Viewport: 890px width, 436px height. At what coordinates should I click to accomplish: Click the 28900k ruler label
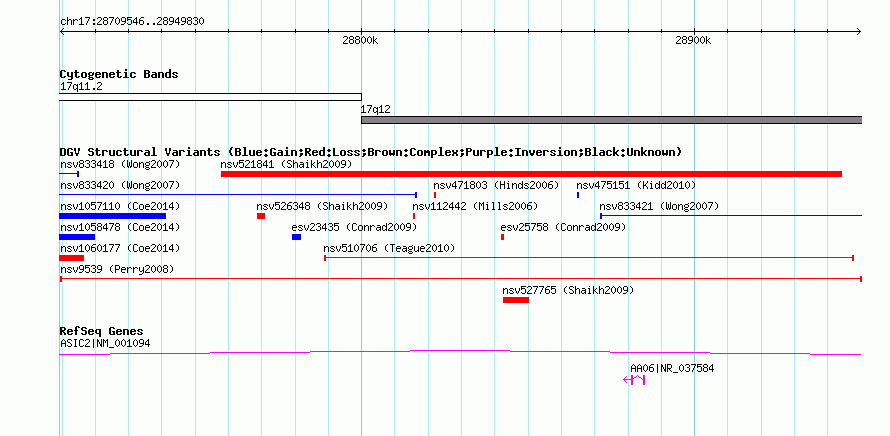[693, 40]
